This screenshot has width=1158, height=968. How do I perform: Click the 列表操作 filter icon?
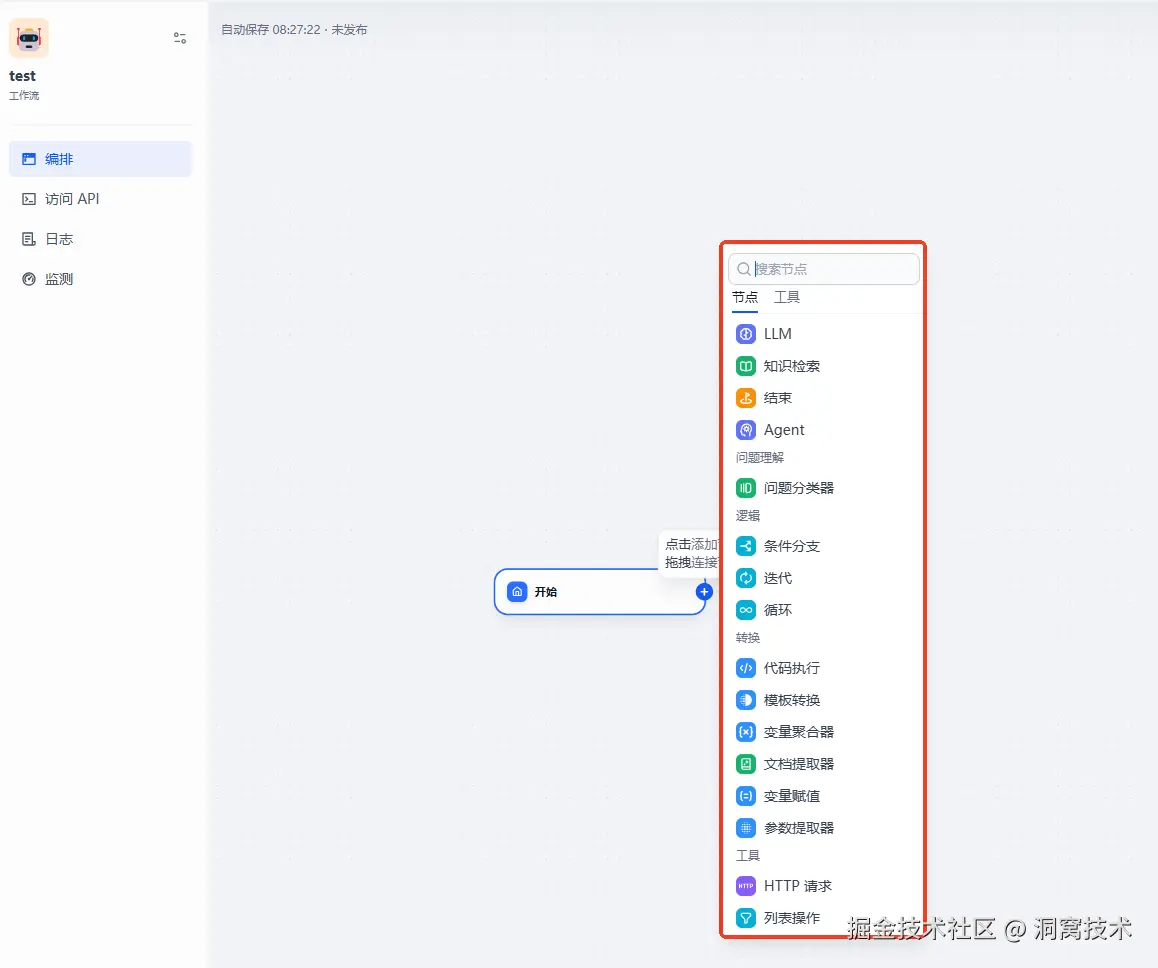[746, 918]
